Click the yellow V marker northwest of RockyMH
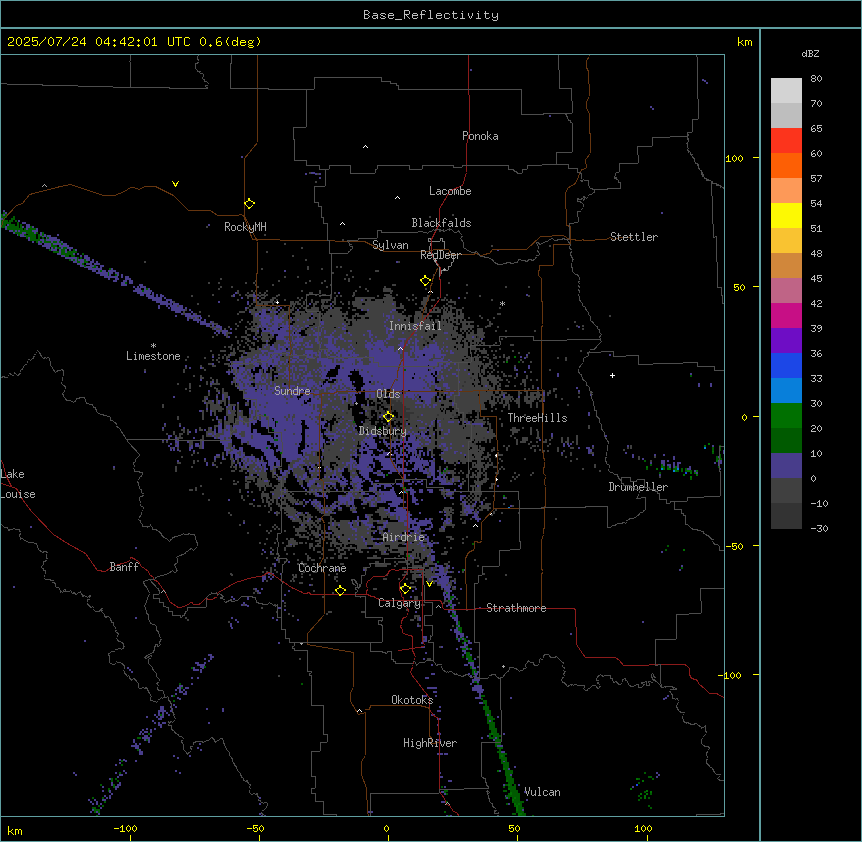 (x=175, y=184)
